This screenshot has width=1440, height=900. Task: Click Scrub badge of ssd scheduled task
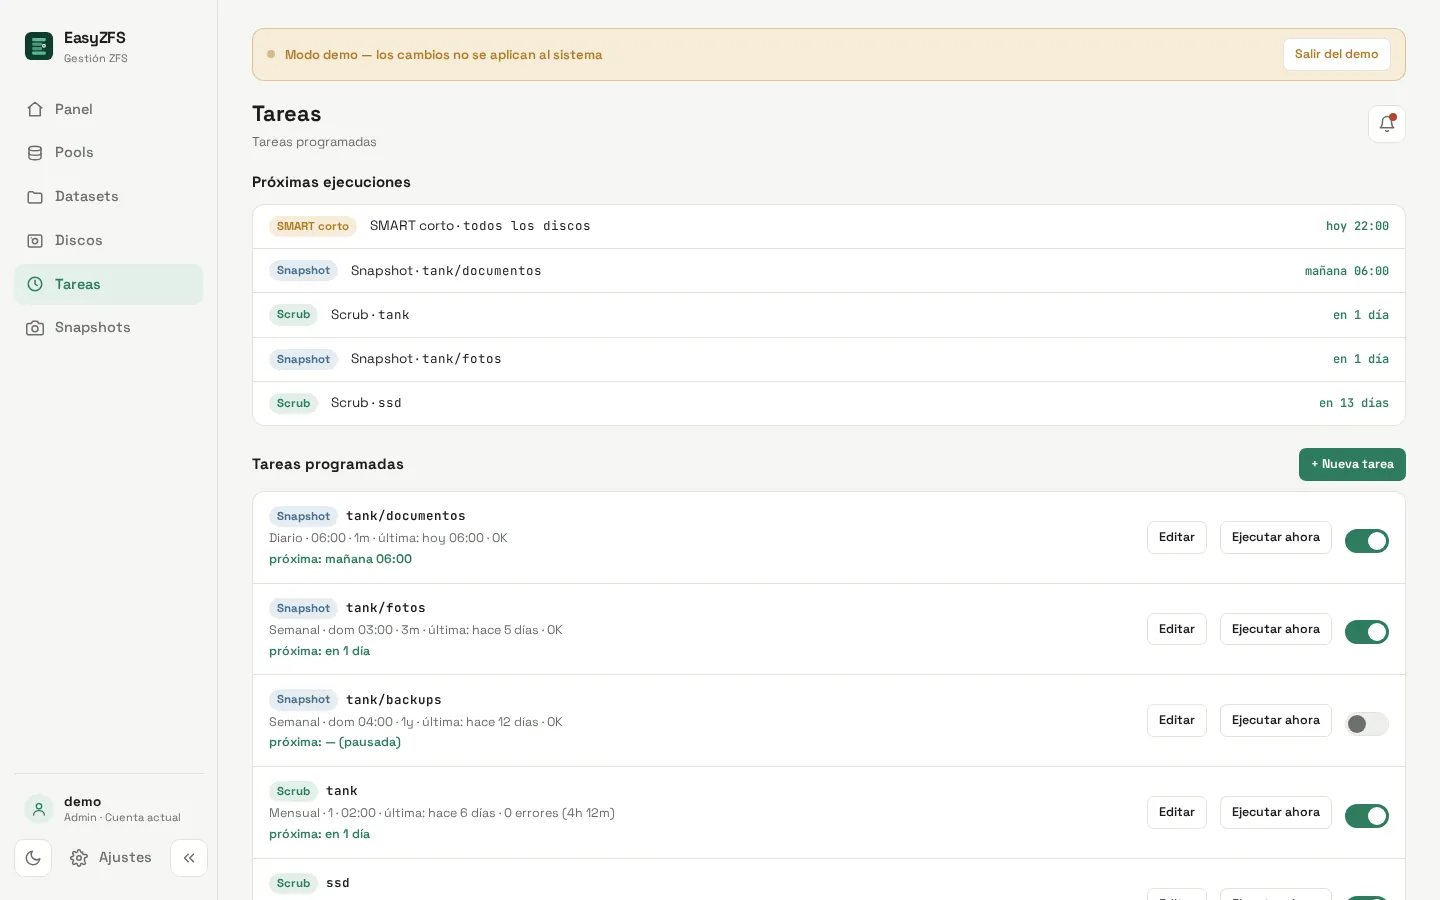(293, 883)
